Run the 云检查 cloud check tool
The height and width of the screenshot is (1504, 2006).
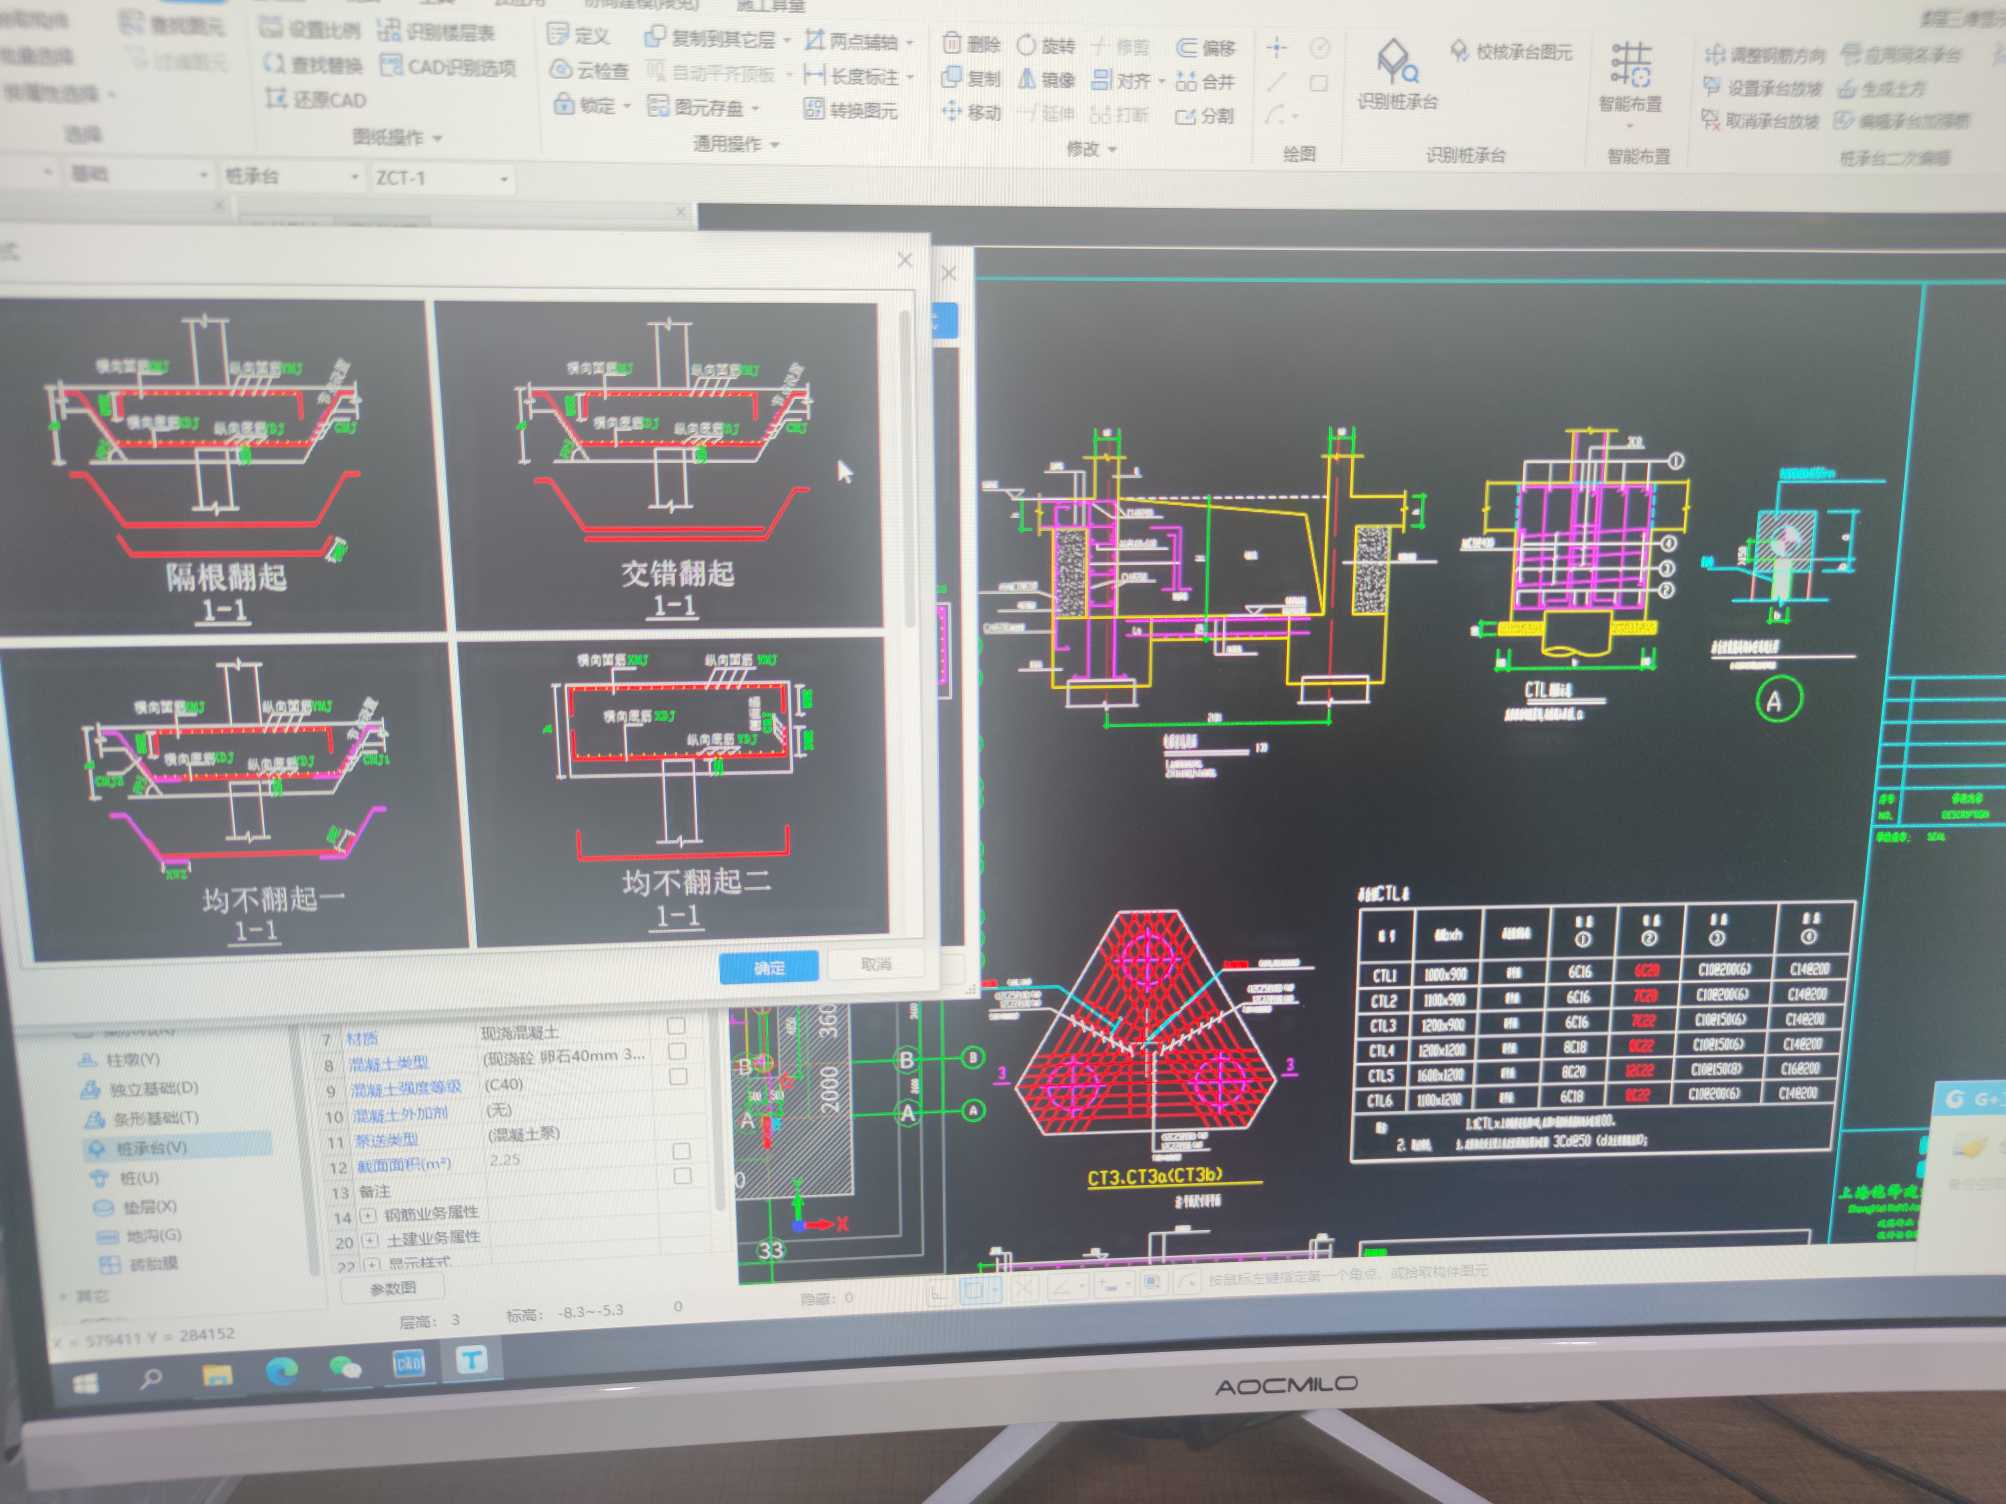(589, 70)
